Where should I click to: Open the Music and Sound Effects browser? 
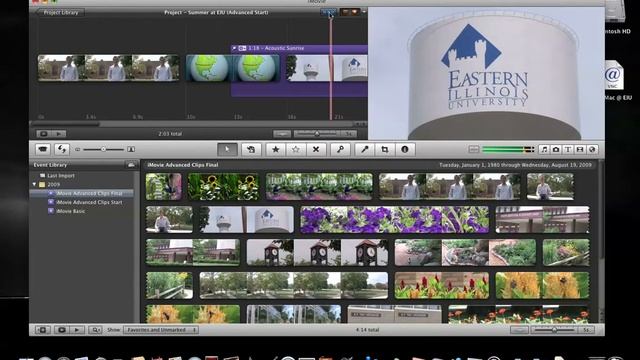[x=544, y=149]
